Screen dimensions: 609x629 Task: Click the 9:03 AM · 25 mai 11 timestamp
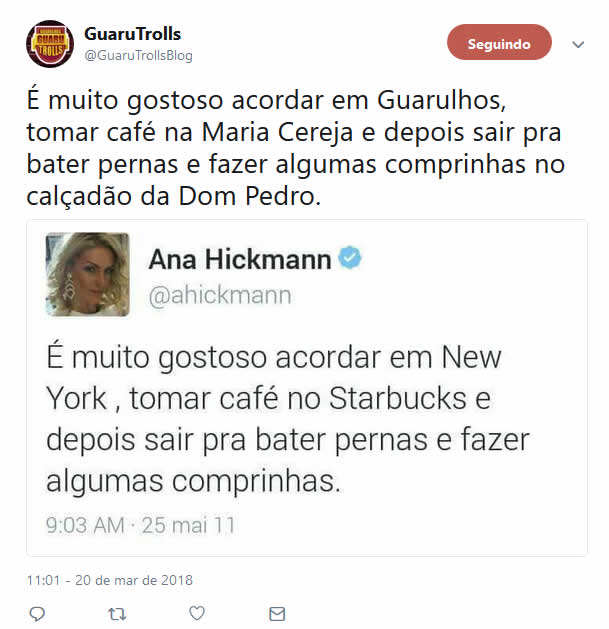tap(140, 525)
